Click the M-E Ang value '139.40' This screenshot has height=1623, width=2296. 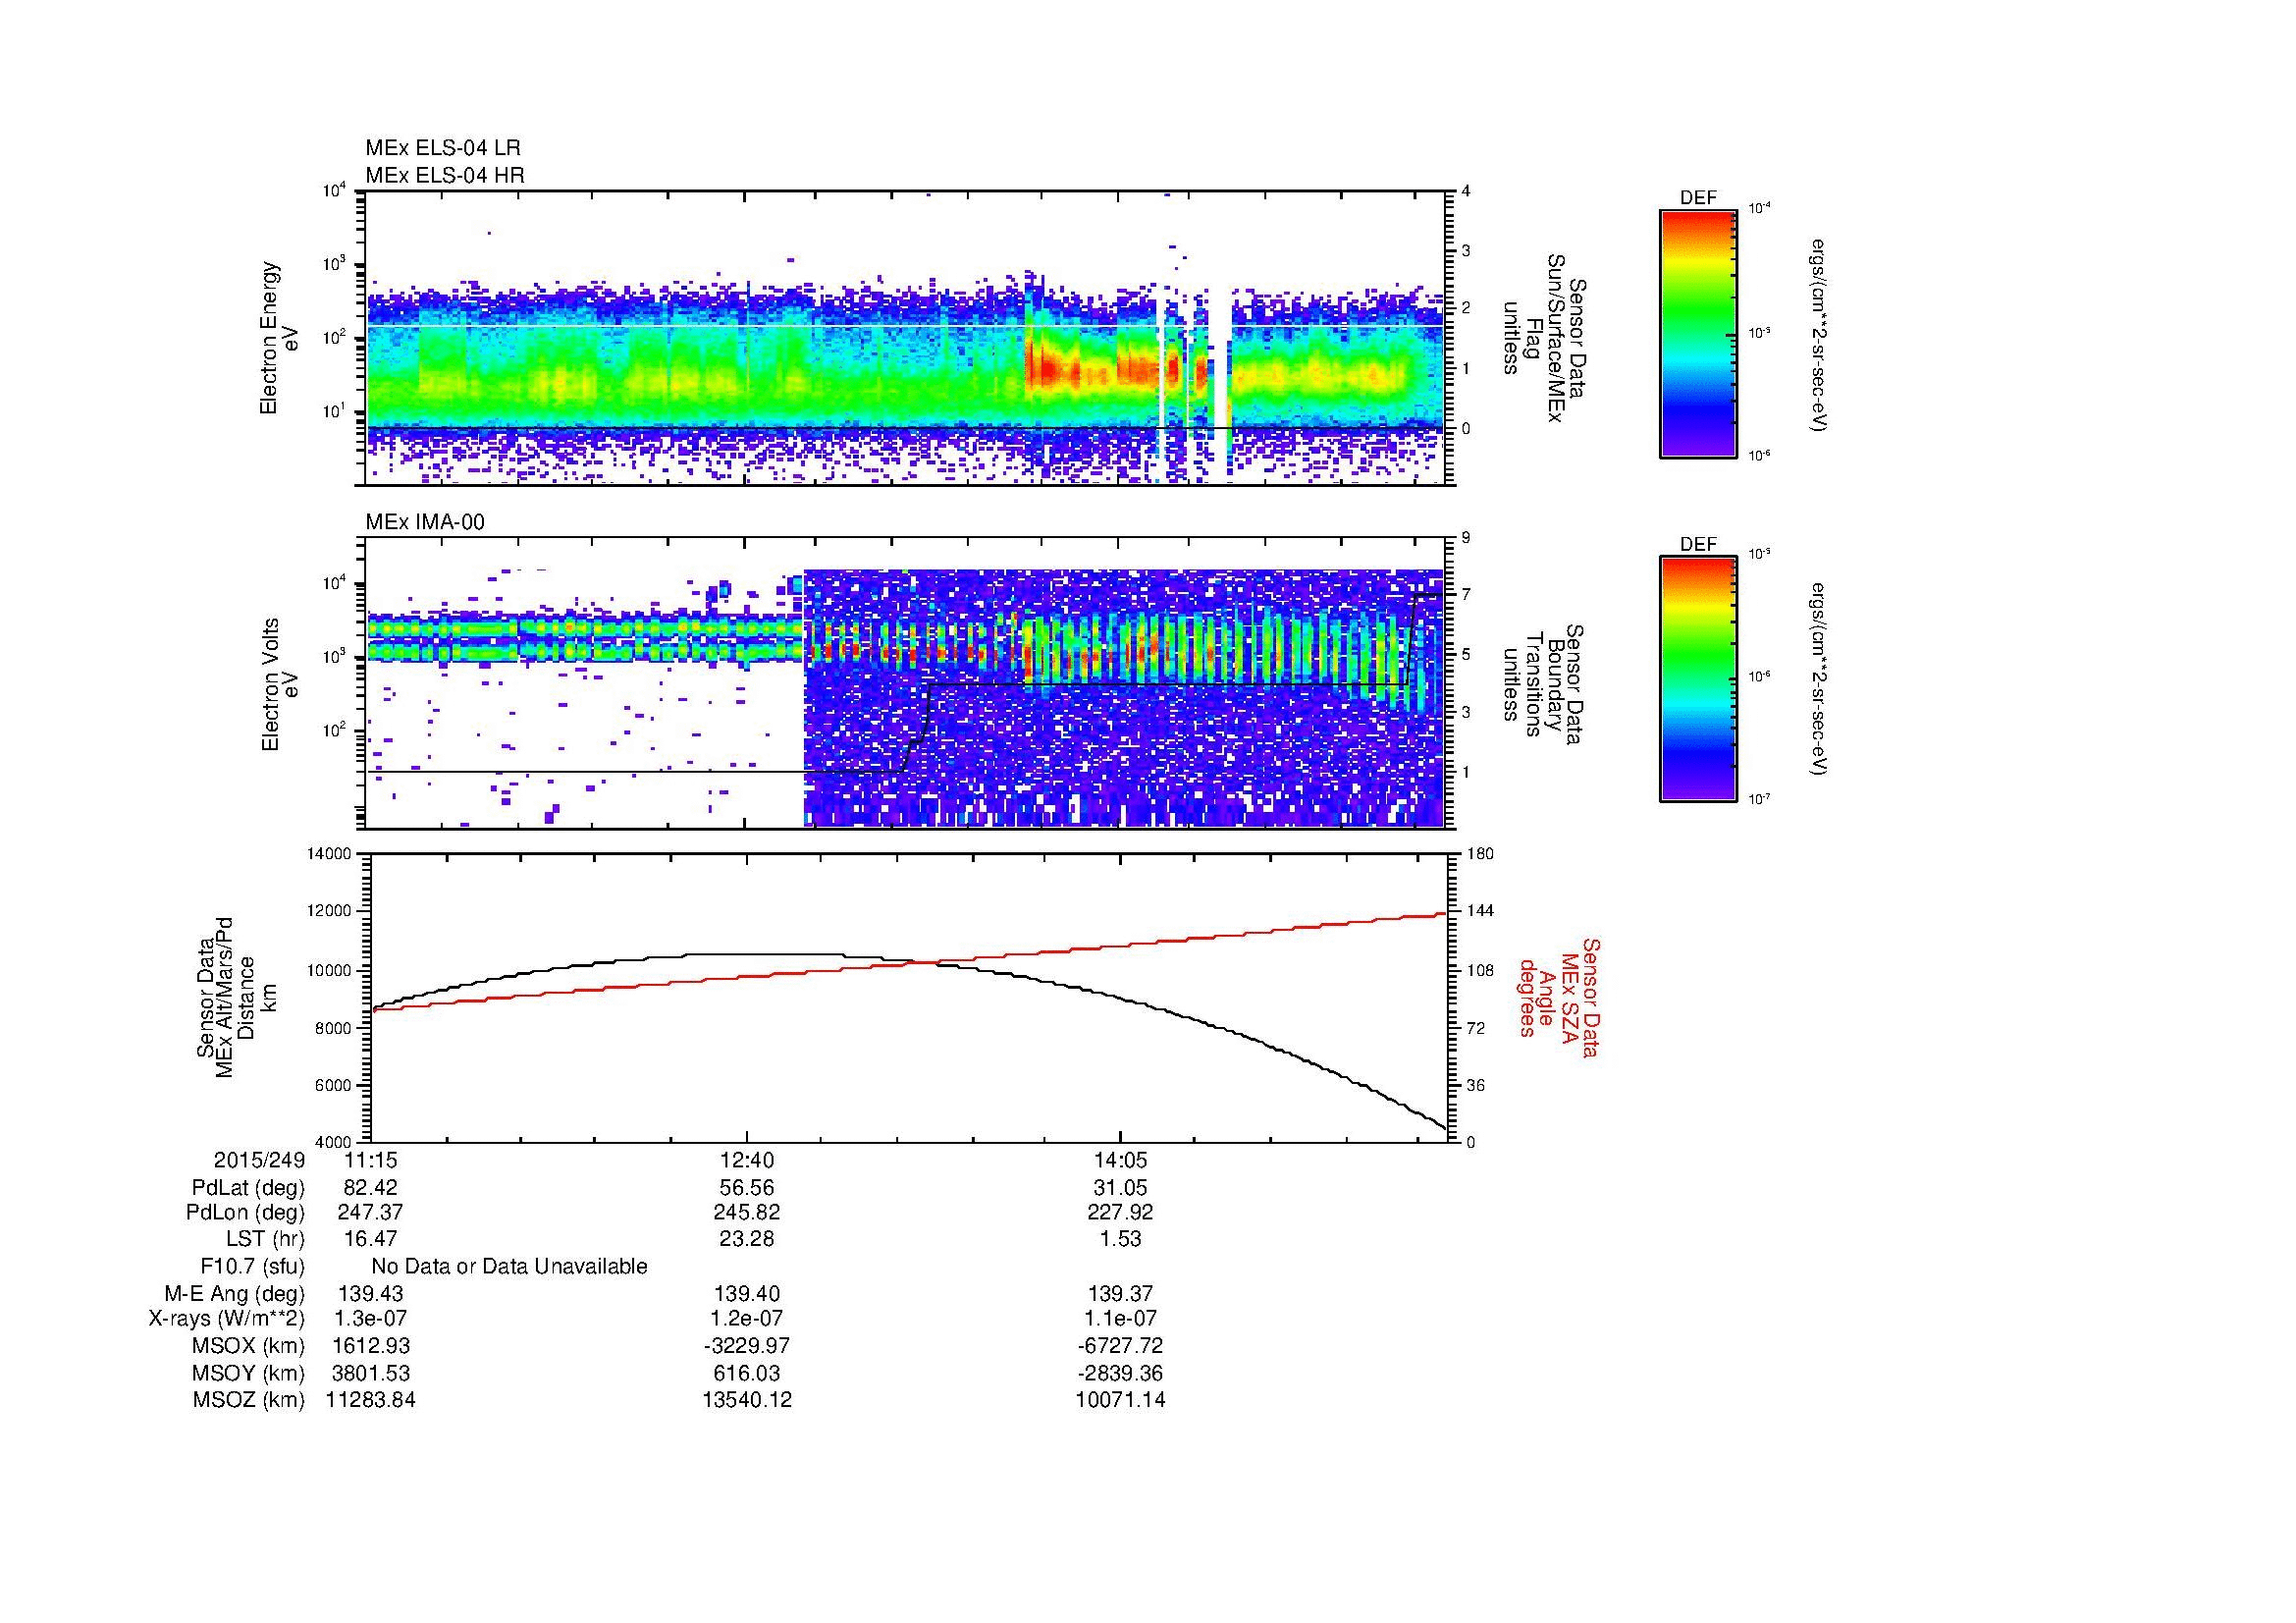pyautogui.click(x=746, y=1294)
